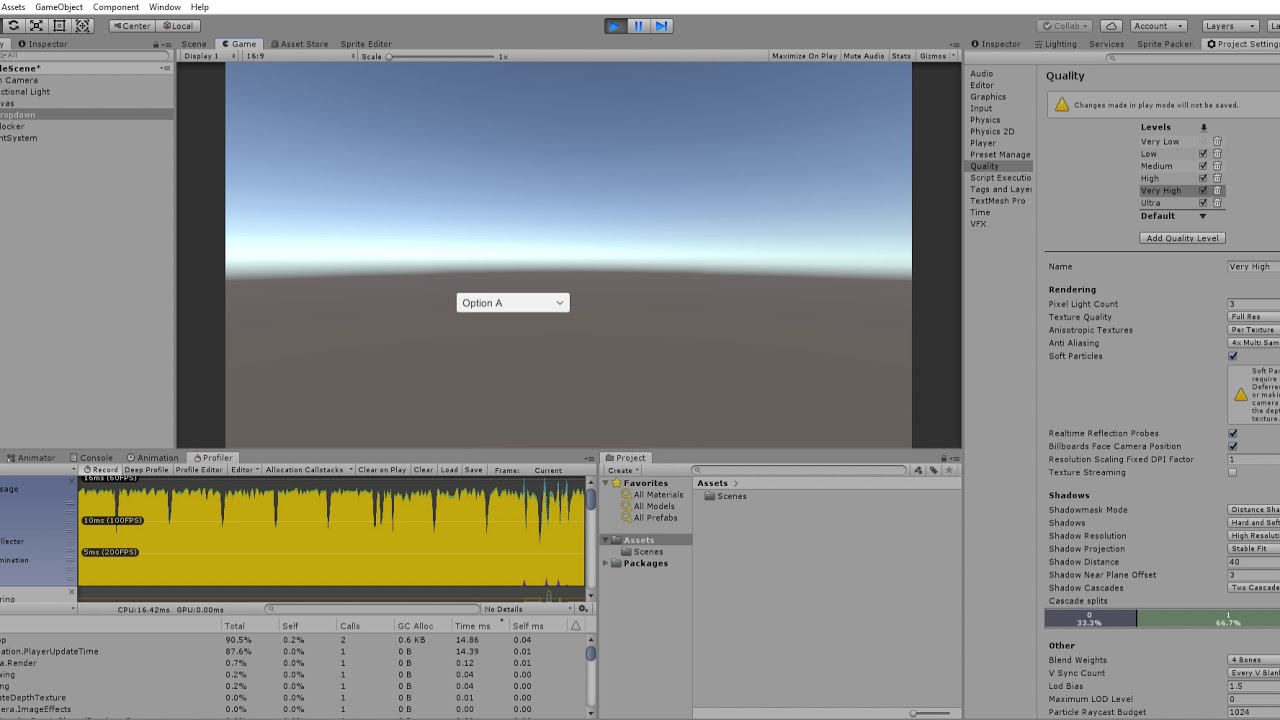
Task: Switch to the Scene tab
Action: coord(194,44)
